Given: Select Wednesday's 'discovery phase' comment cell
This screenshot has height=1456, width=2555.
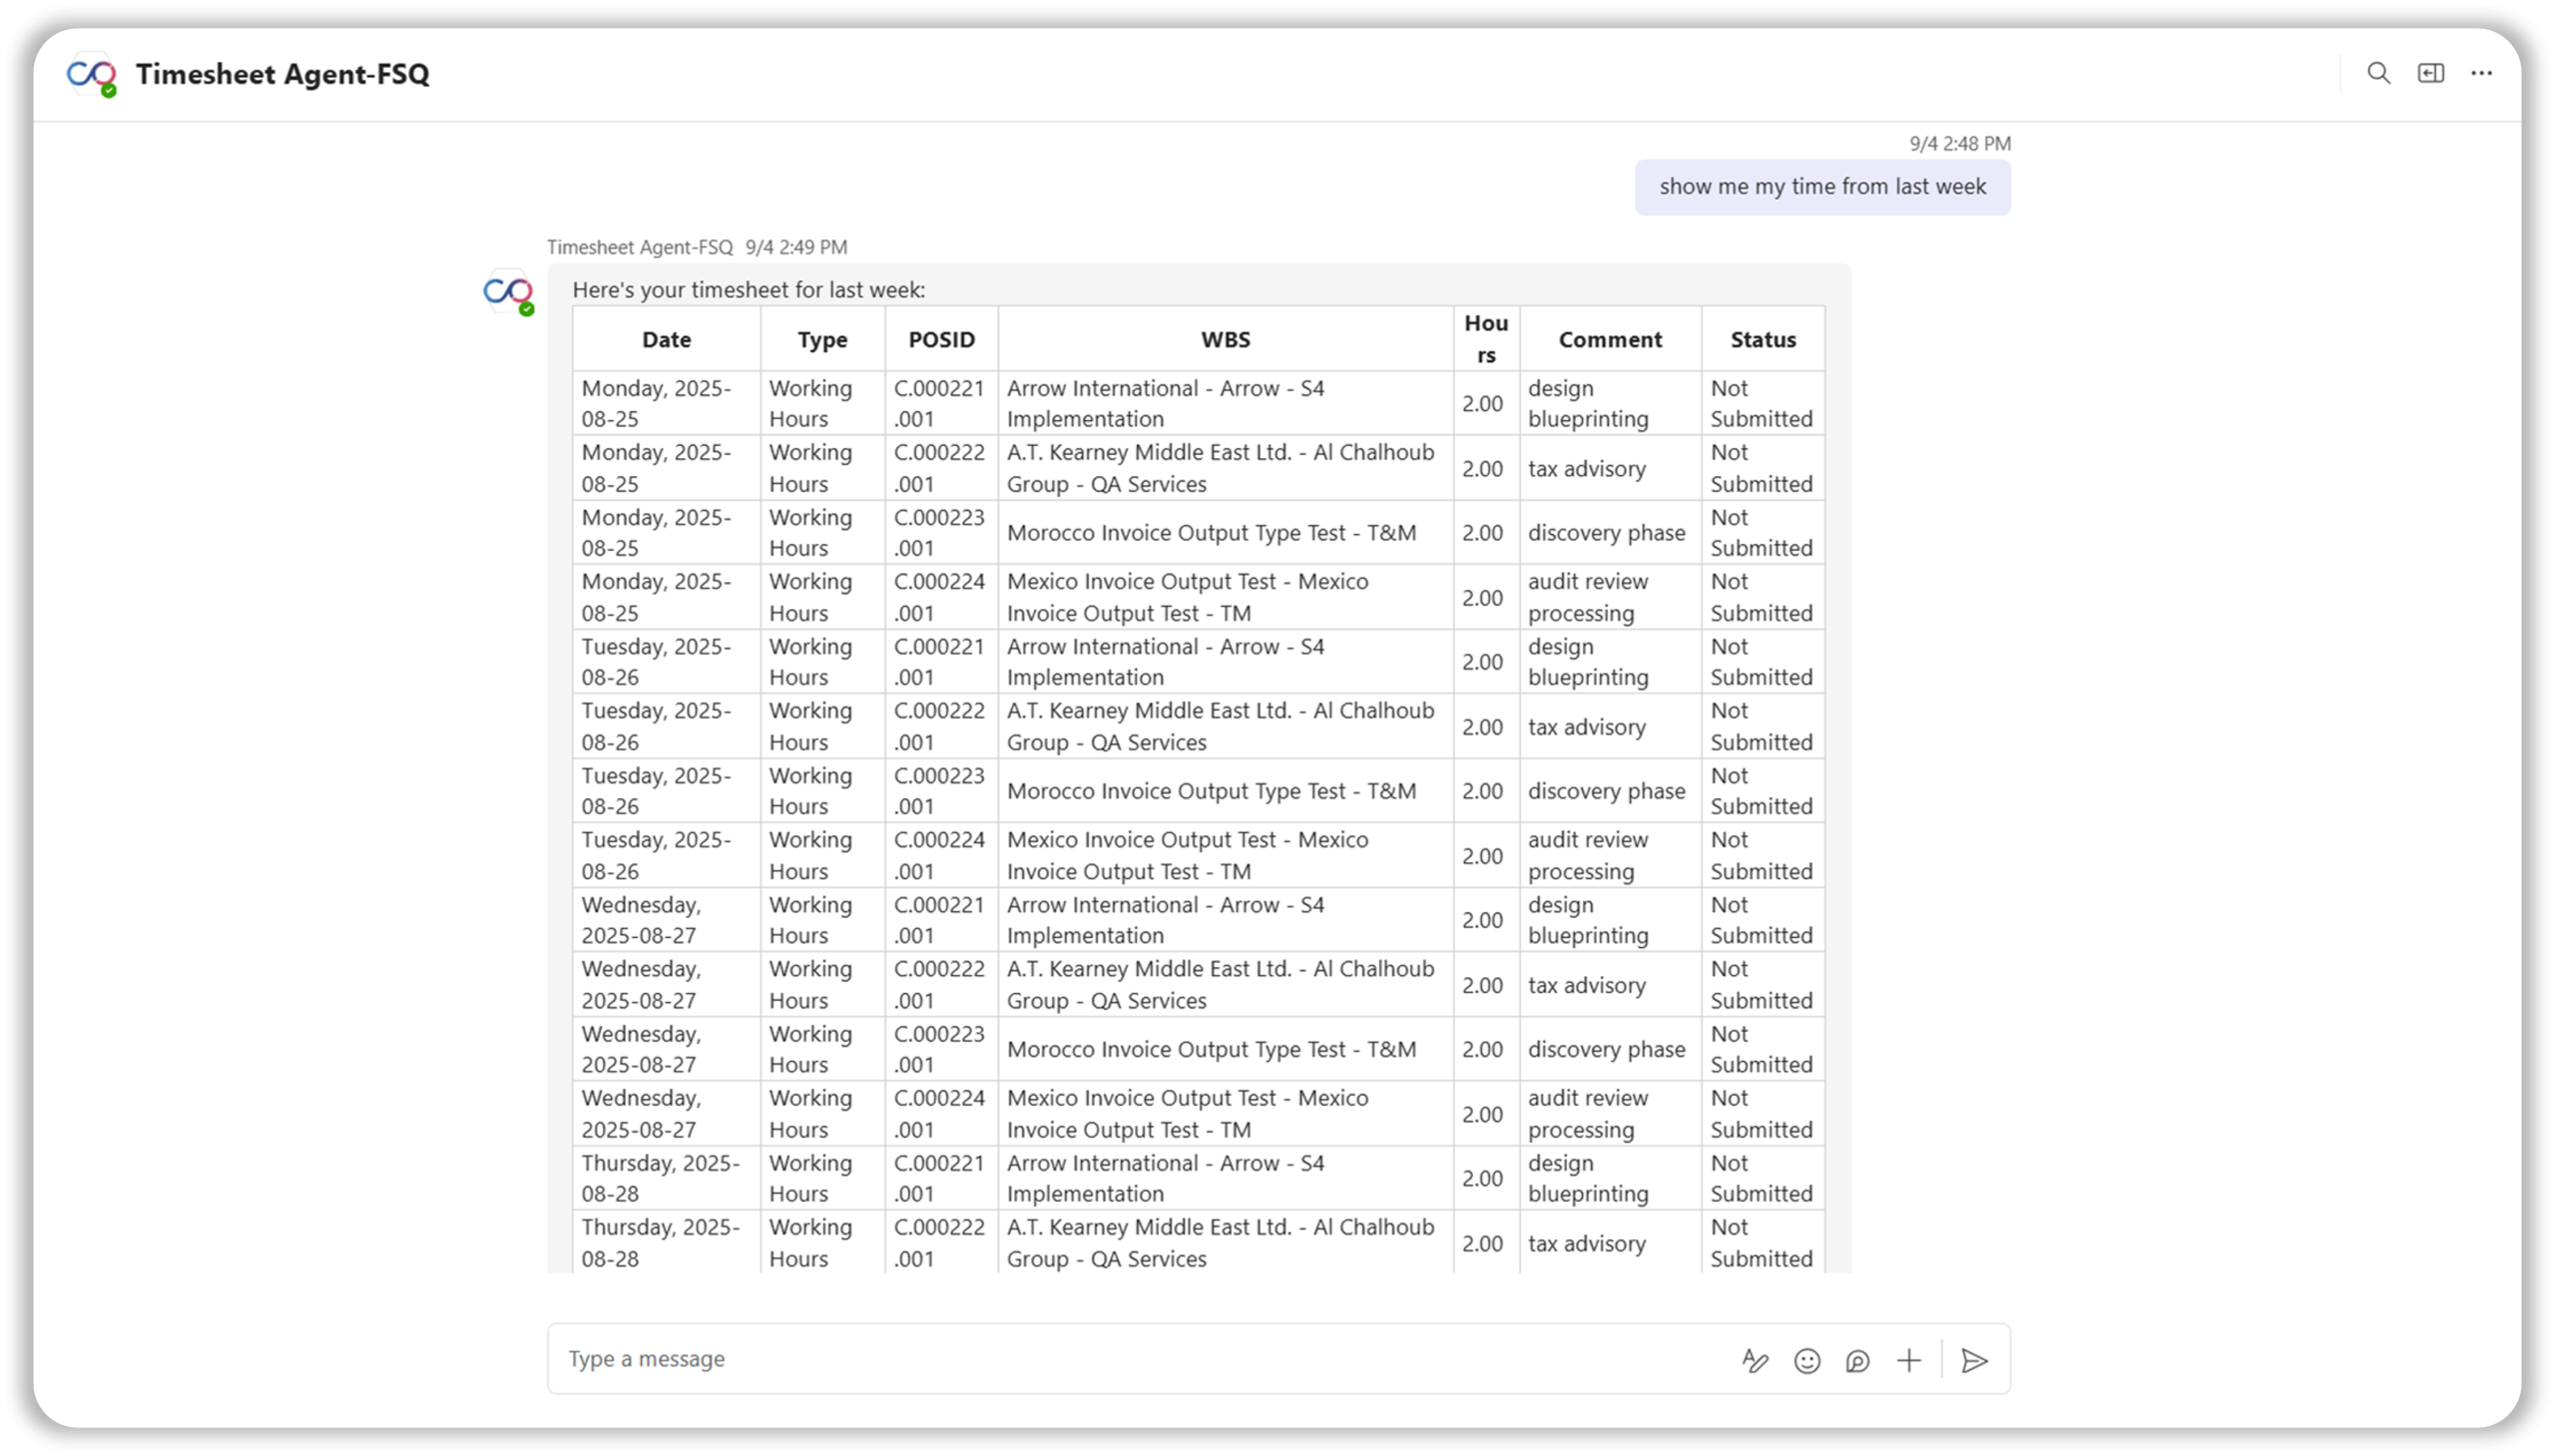Looking at the screenshot, I should click(1610, 1049).
